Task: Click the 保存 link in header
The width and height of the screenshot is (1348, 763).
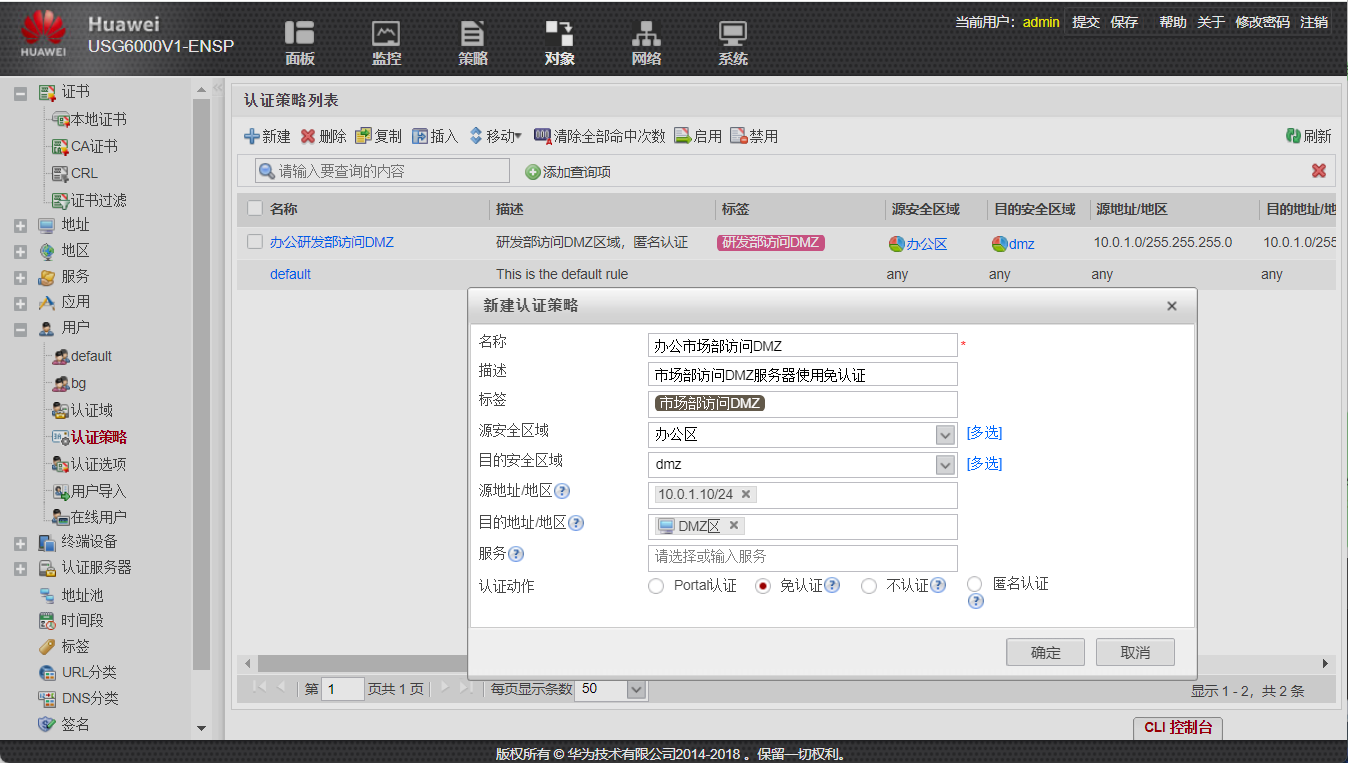Action: pyautogui.click(x=1124, y=22)
